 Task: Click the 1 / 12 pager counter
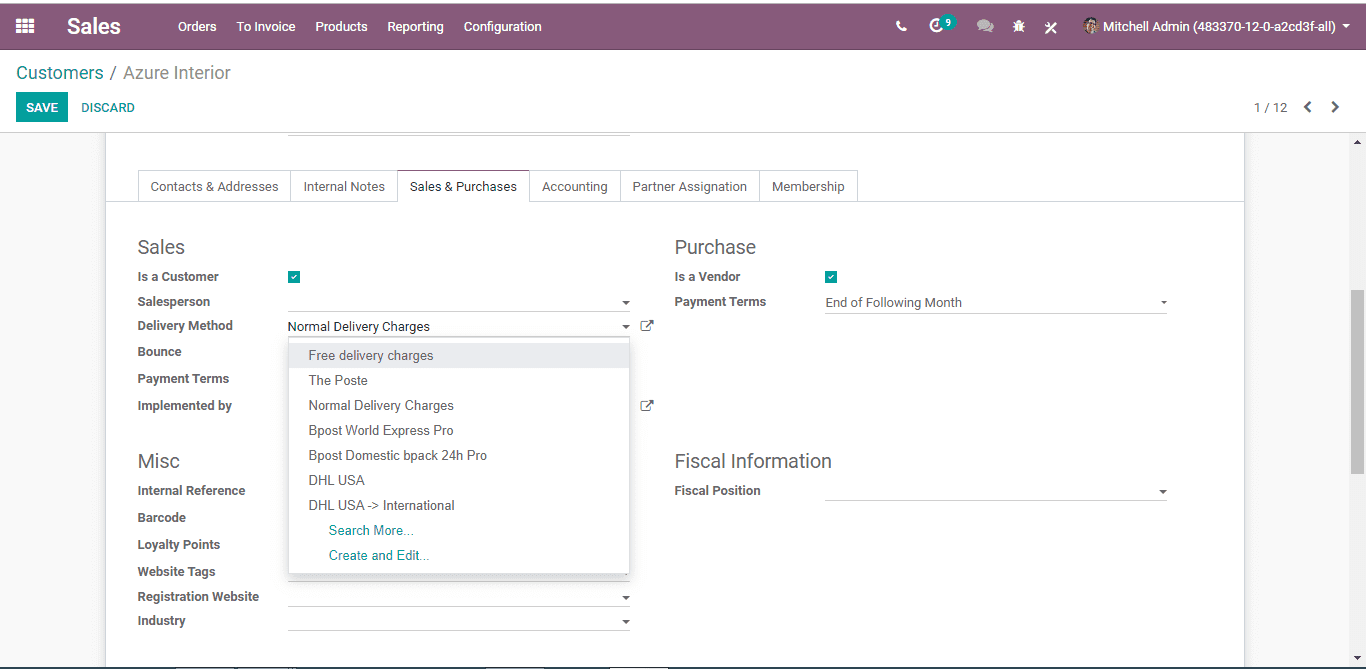tap(1270, 107)
